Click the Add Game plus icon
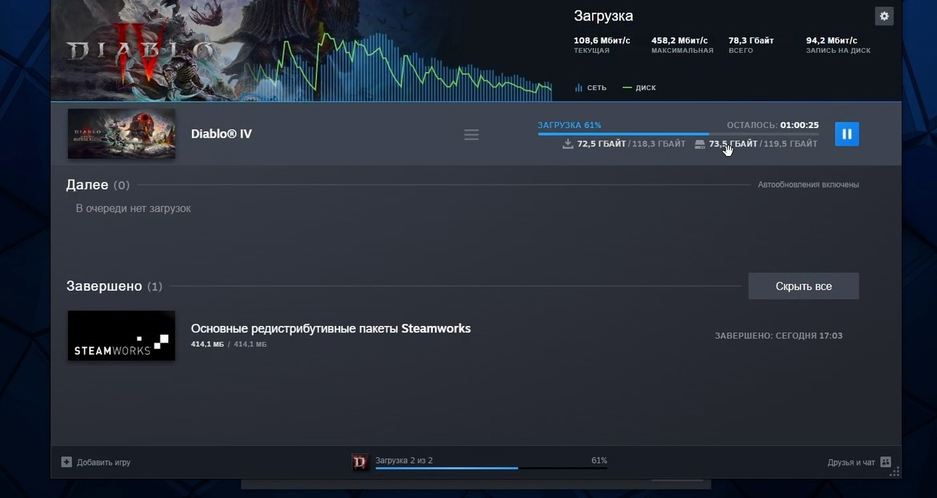Viewport: 937px width, 498px height. click(66, 462)
